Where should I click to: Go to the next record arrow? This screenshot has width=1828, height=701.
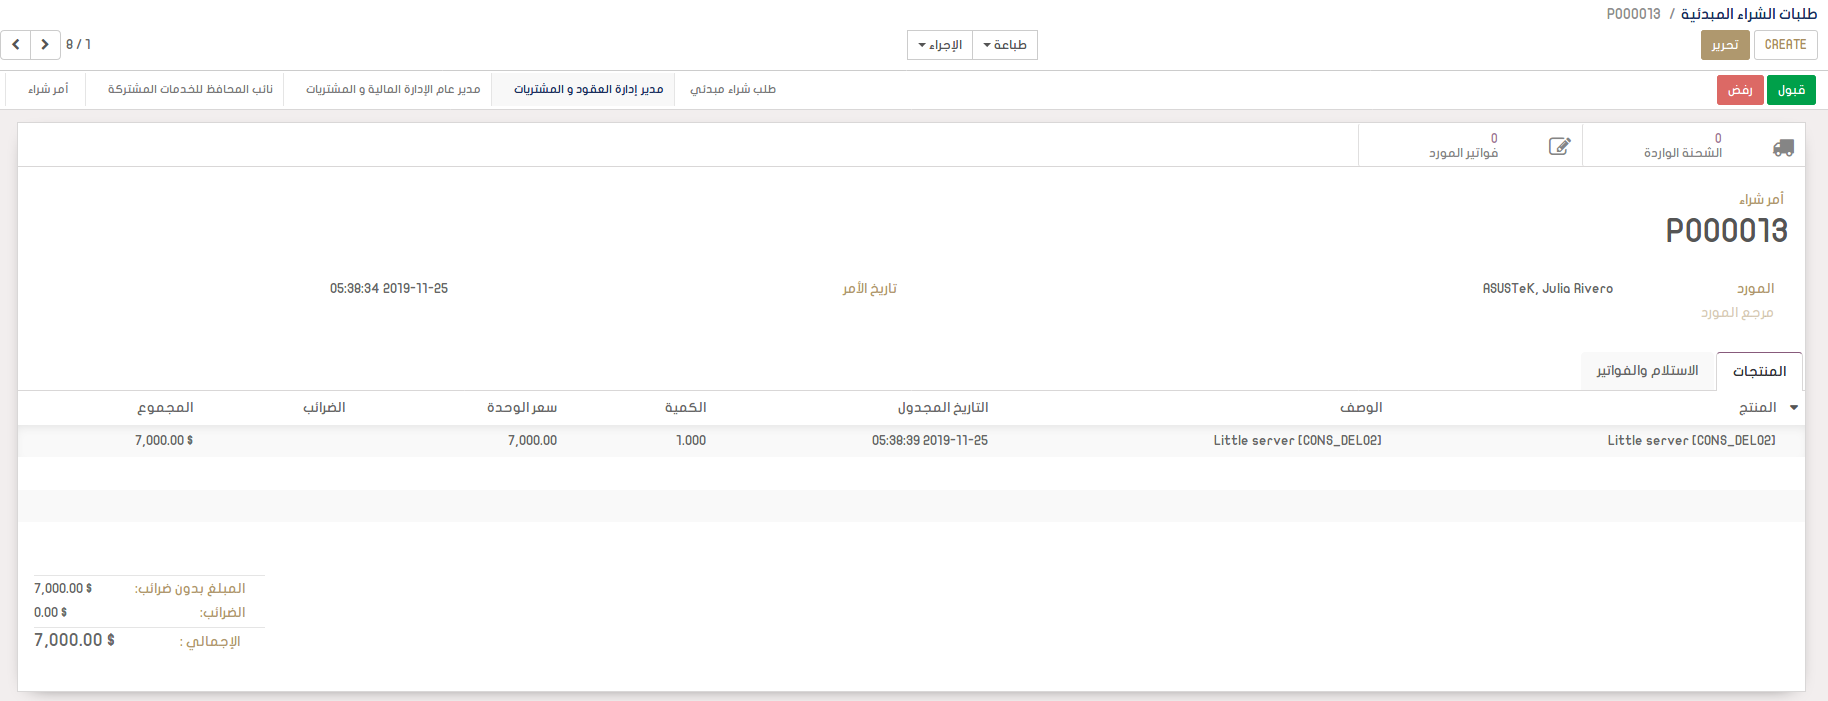coord(45,45)
